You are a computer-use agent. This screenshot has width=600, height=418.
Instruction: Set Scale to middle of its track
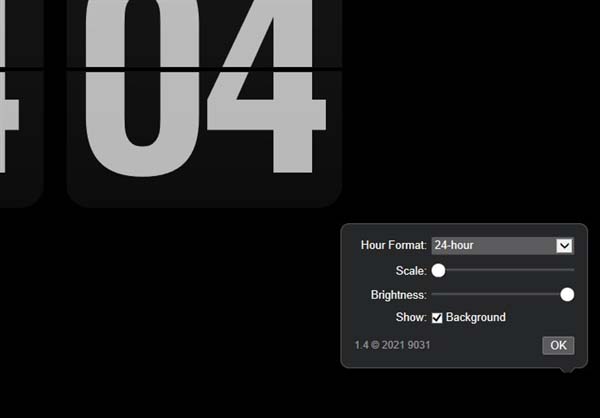click(503, 270)
